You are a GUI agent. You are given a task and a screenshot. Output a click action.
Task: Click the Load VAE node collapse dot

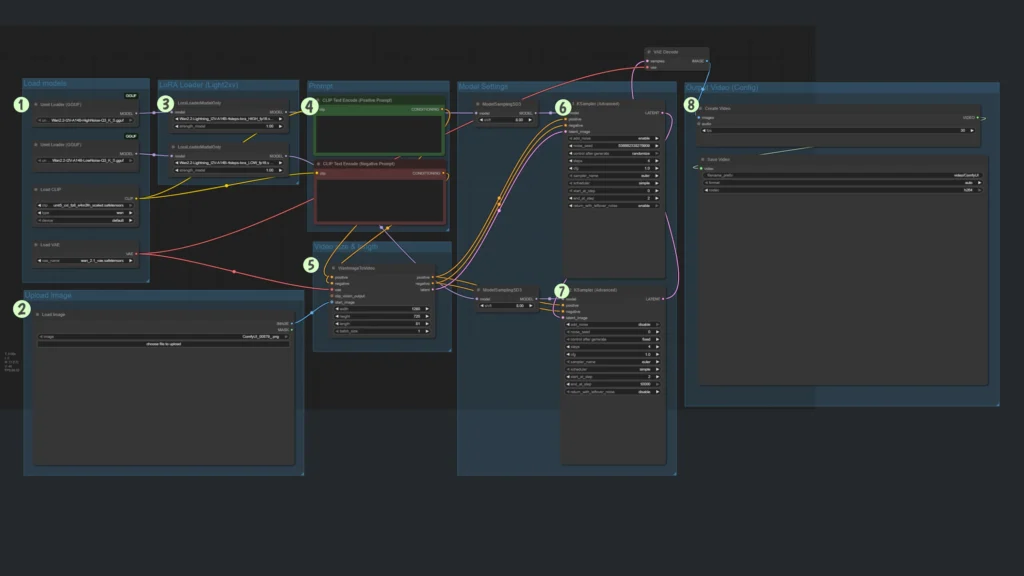[x=36, y=244]
